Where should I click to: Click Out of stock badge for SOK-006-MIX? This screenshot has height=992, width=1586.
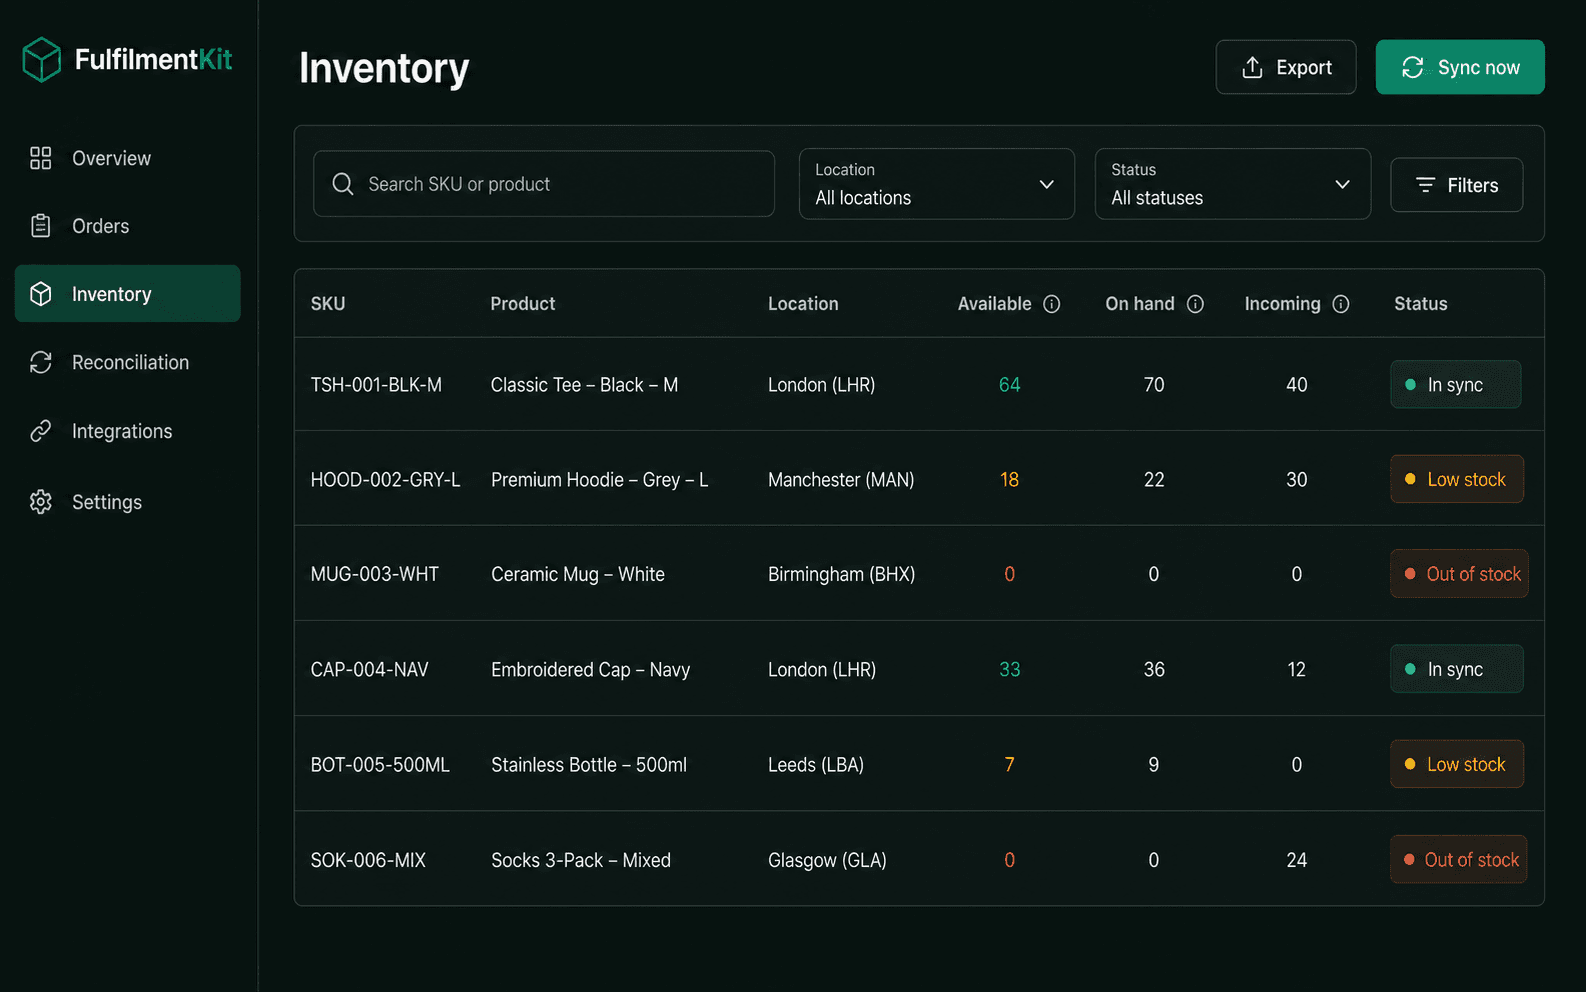(x=1459, y=860)
